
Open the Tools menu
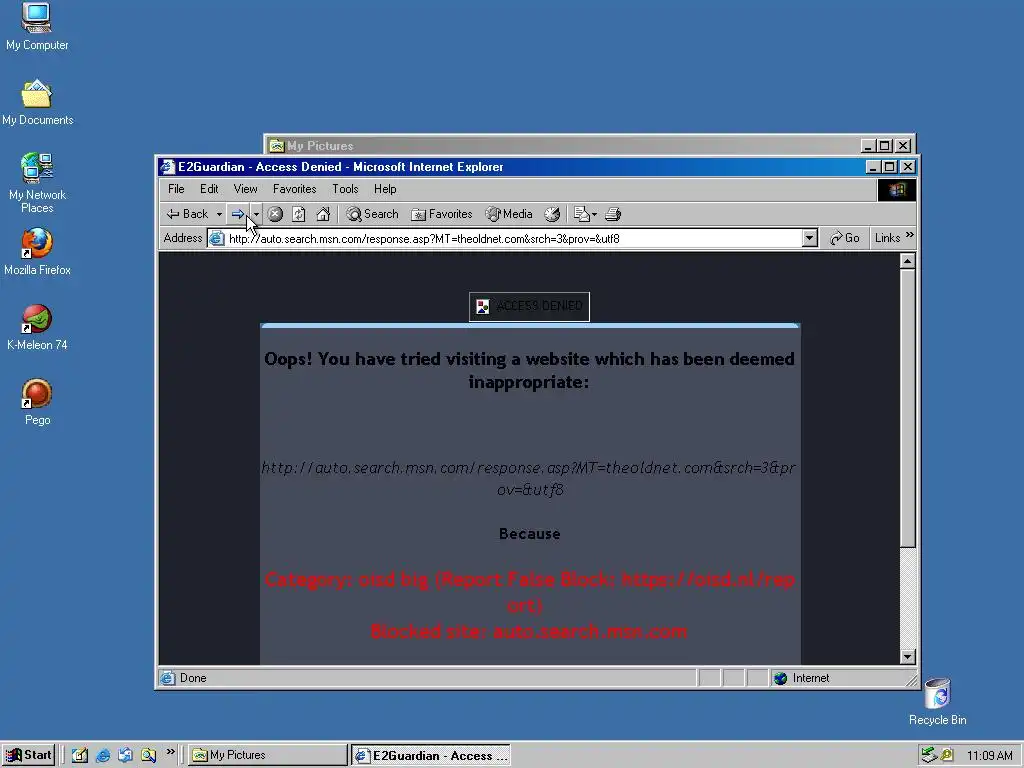click(x=345, y=189)
